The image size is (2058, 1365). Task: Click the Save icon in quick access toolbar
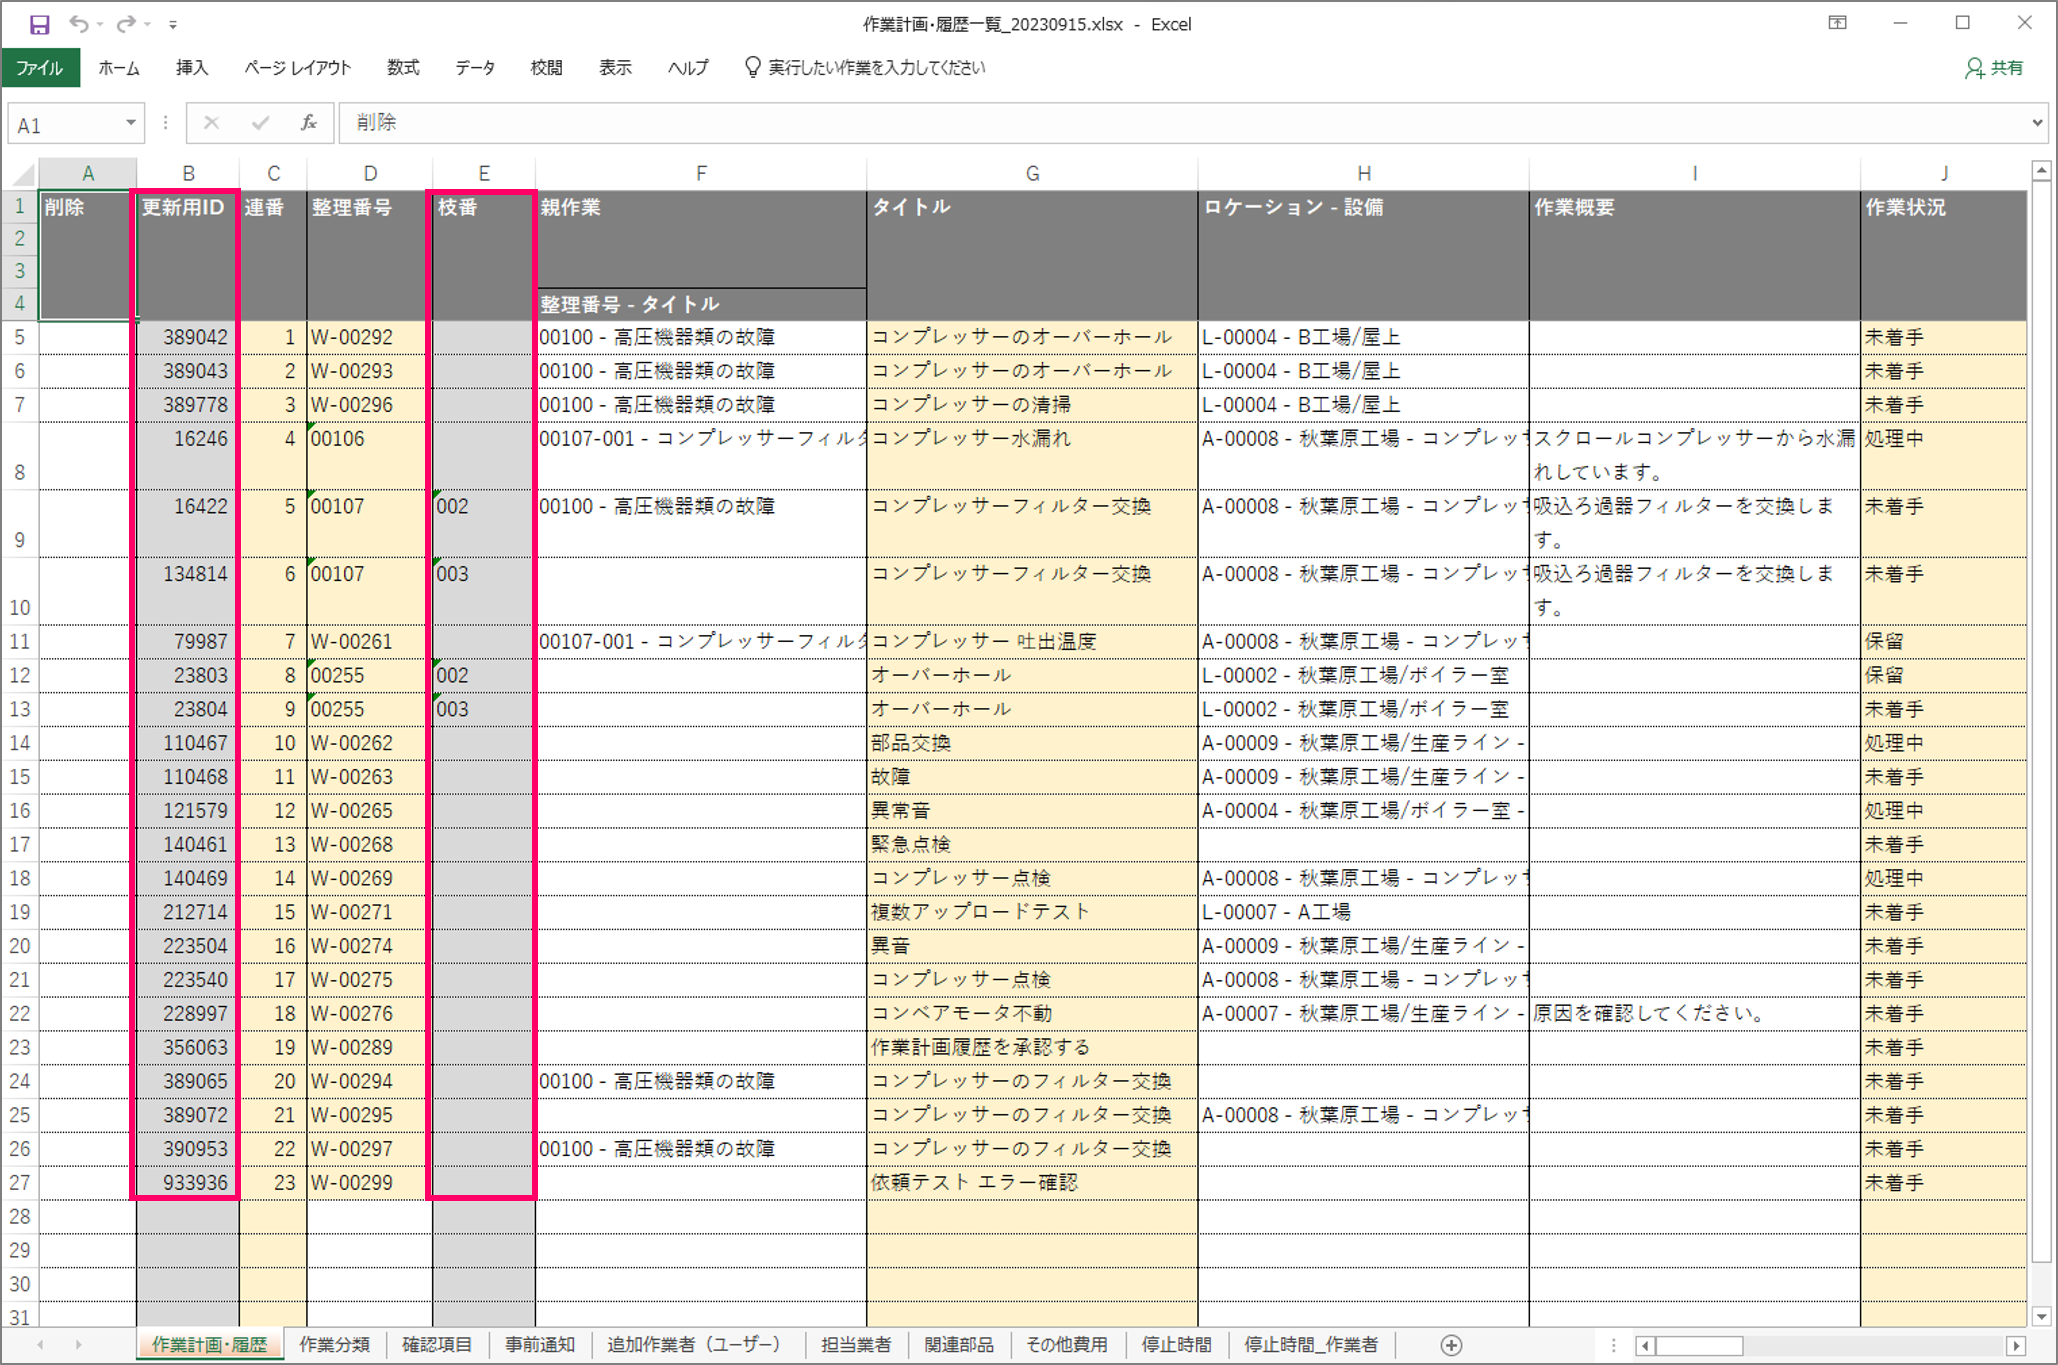tap(39, 24)
